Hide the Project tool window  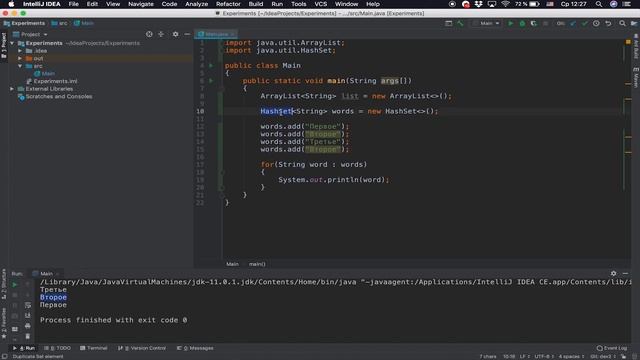[x=187, y=34]
